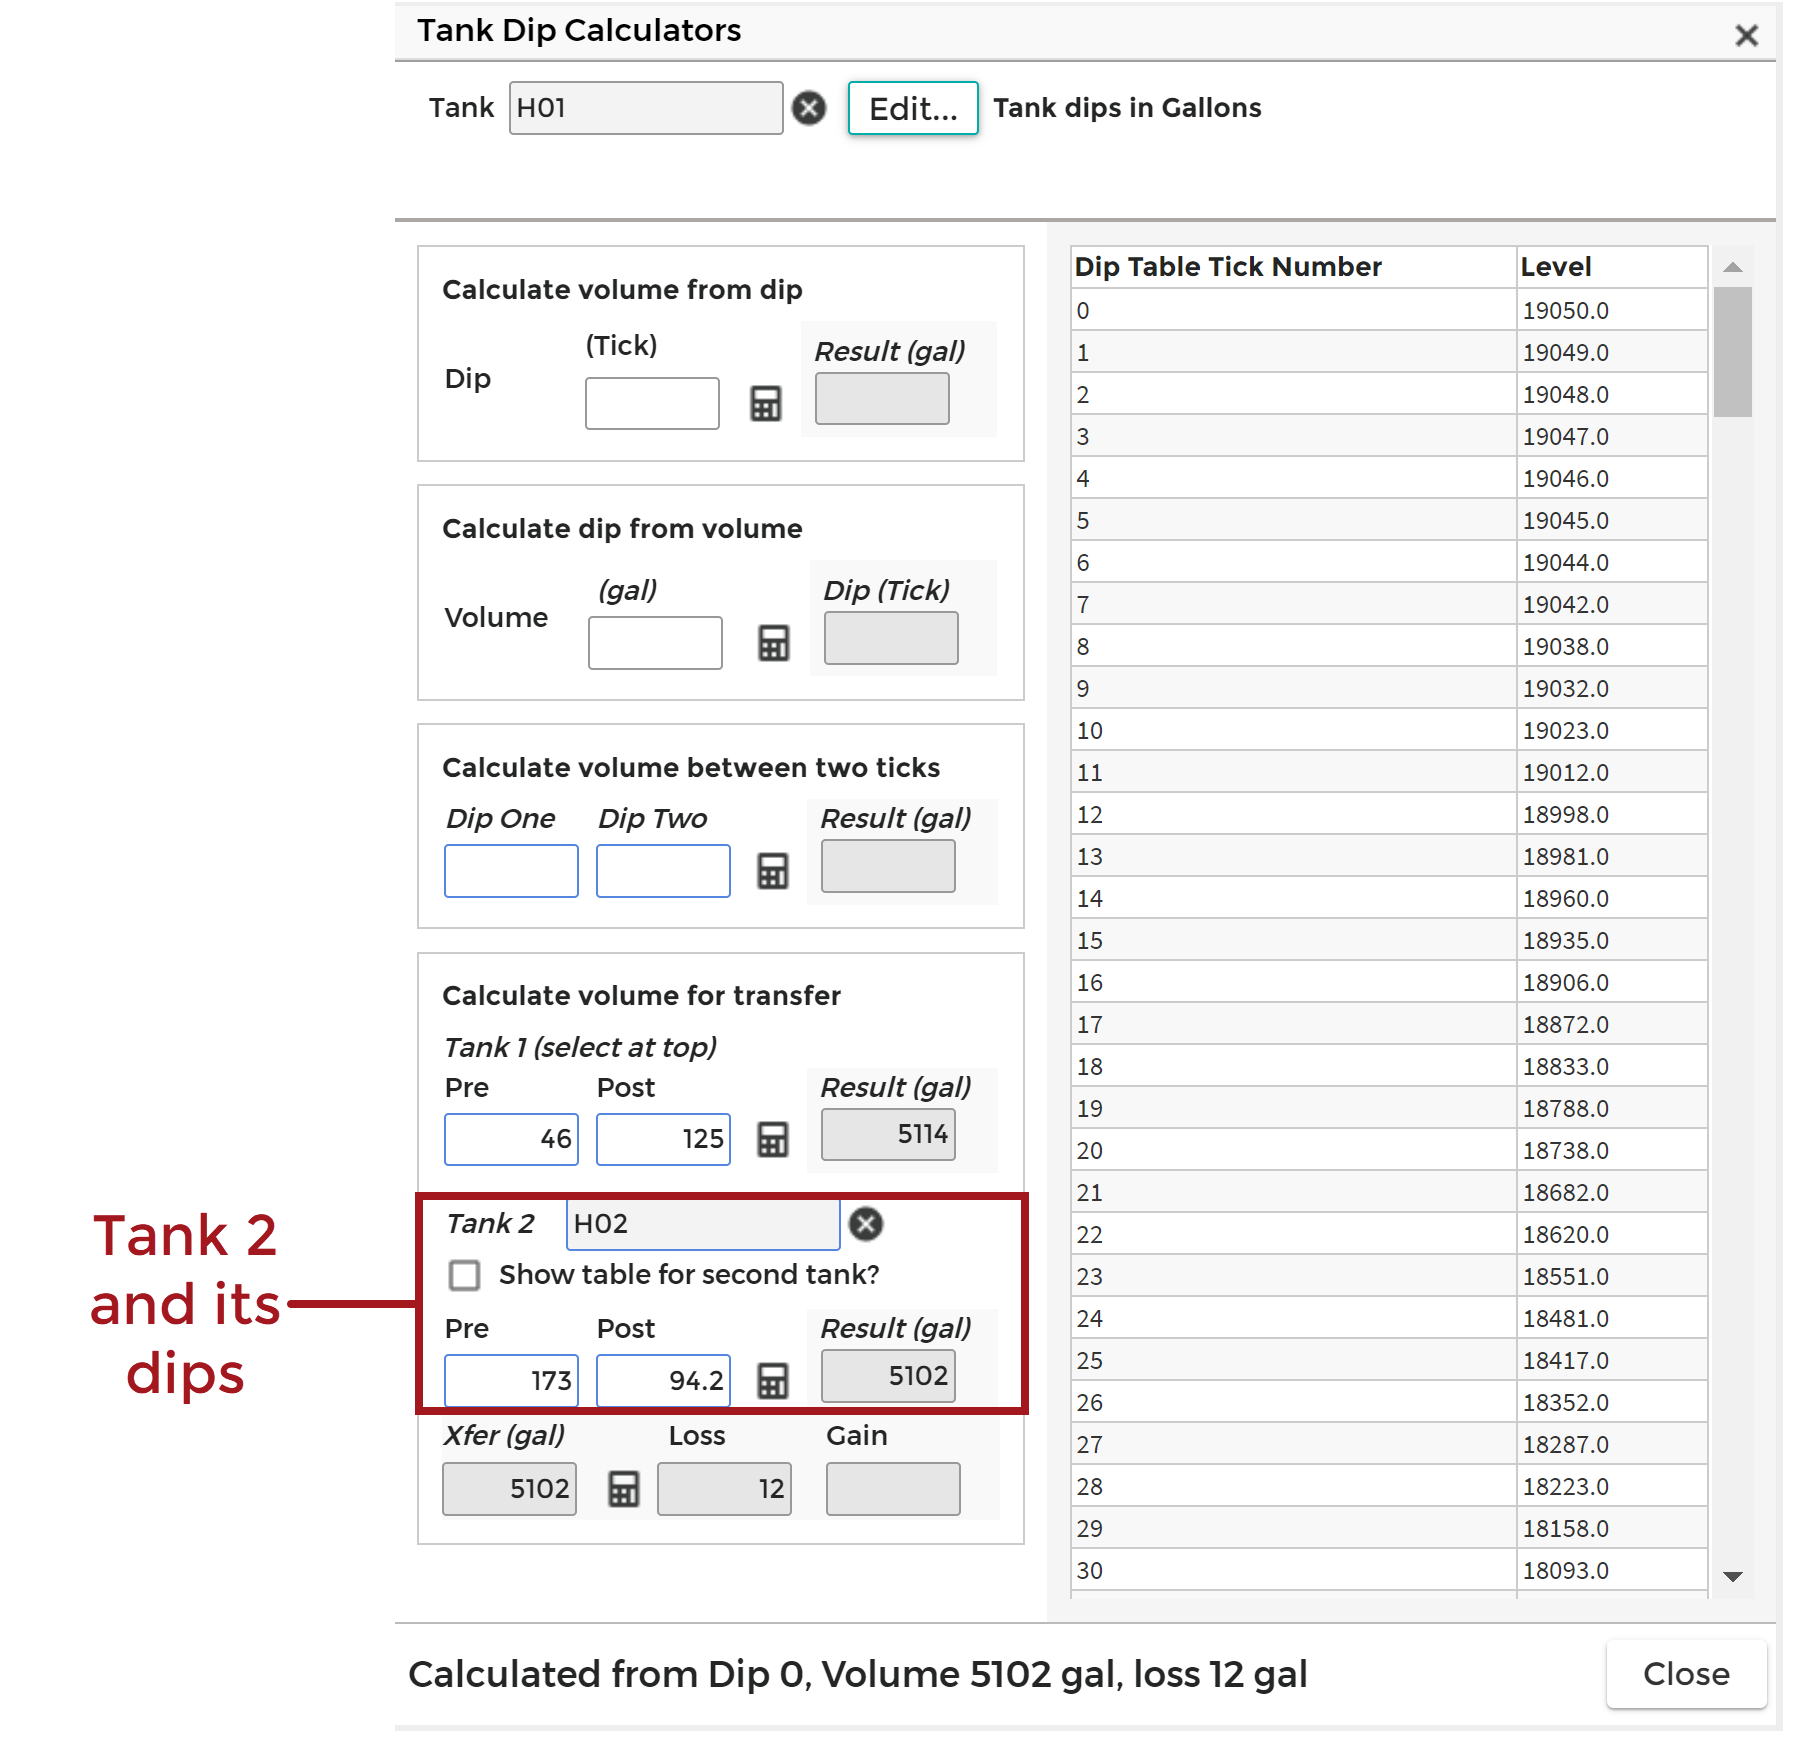This screenshot has width=1797, height=1742.
Task: Select level cell 19038.0
Action: tap(1612, 647)
